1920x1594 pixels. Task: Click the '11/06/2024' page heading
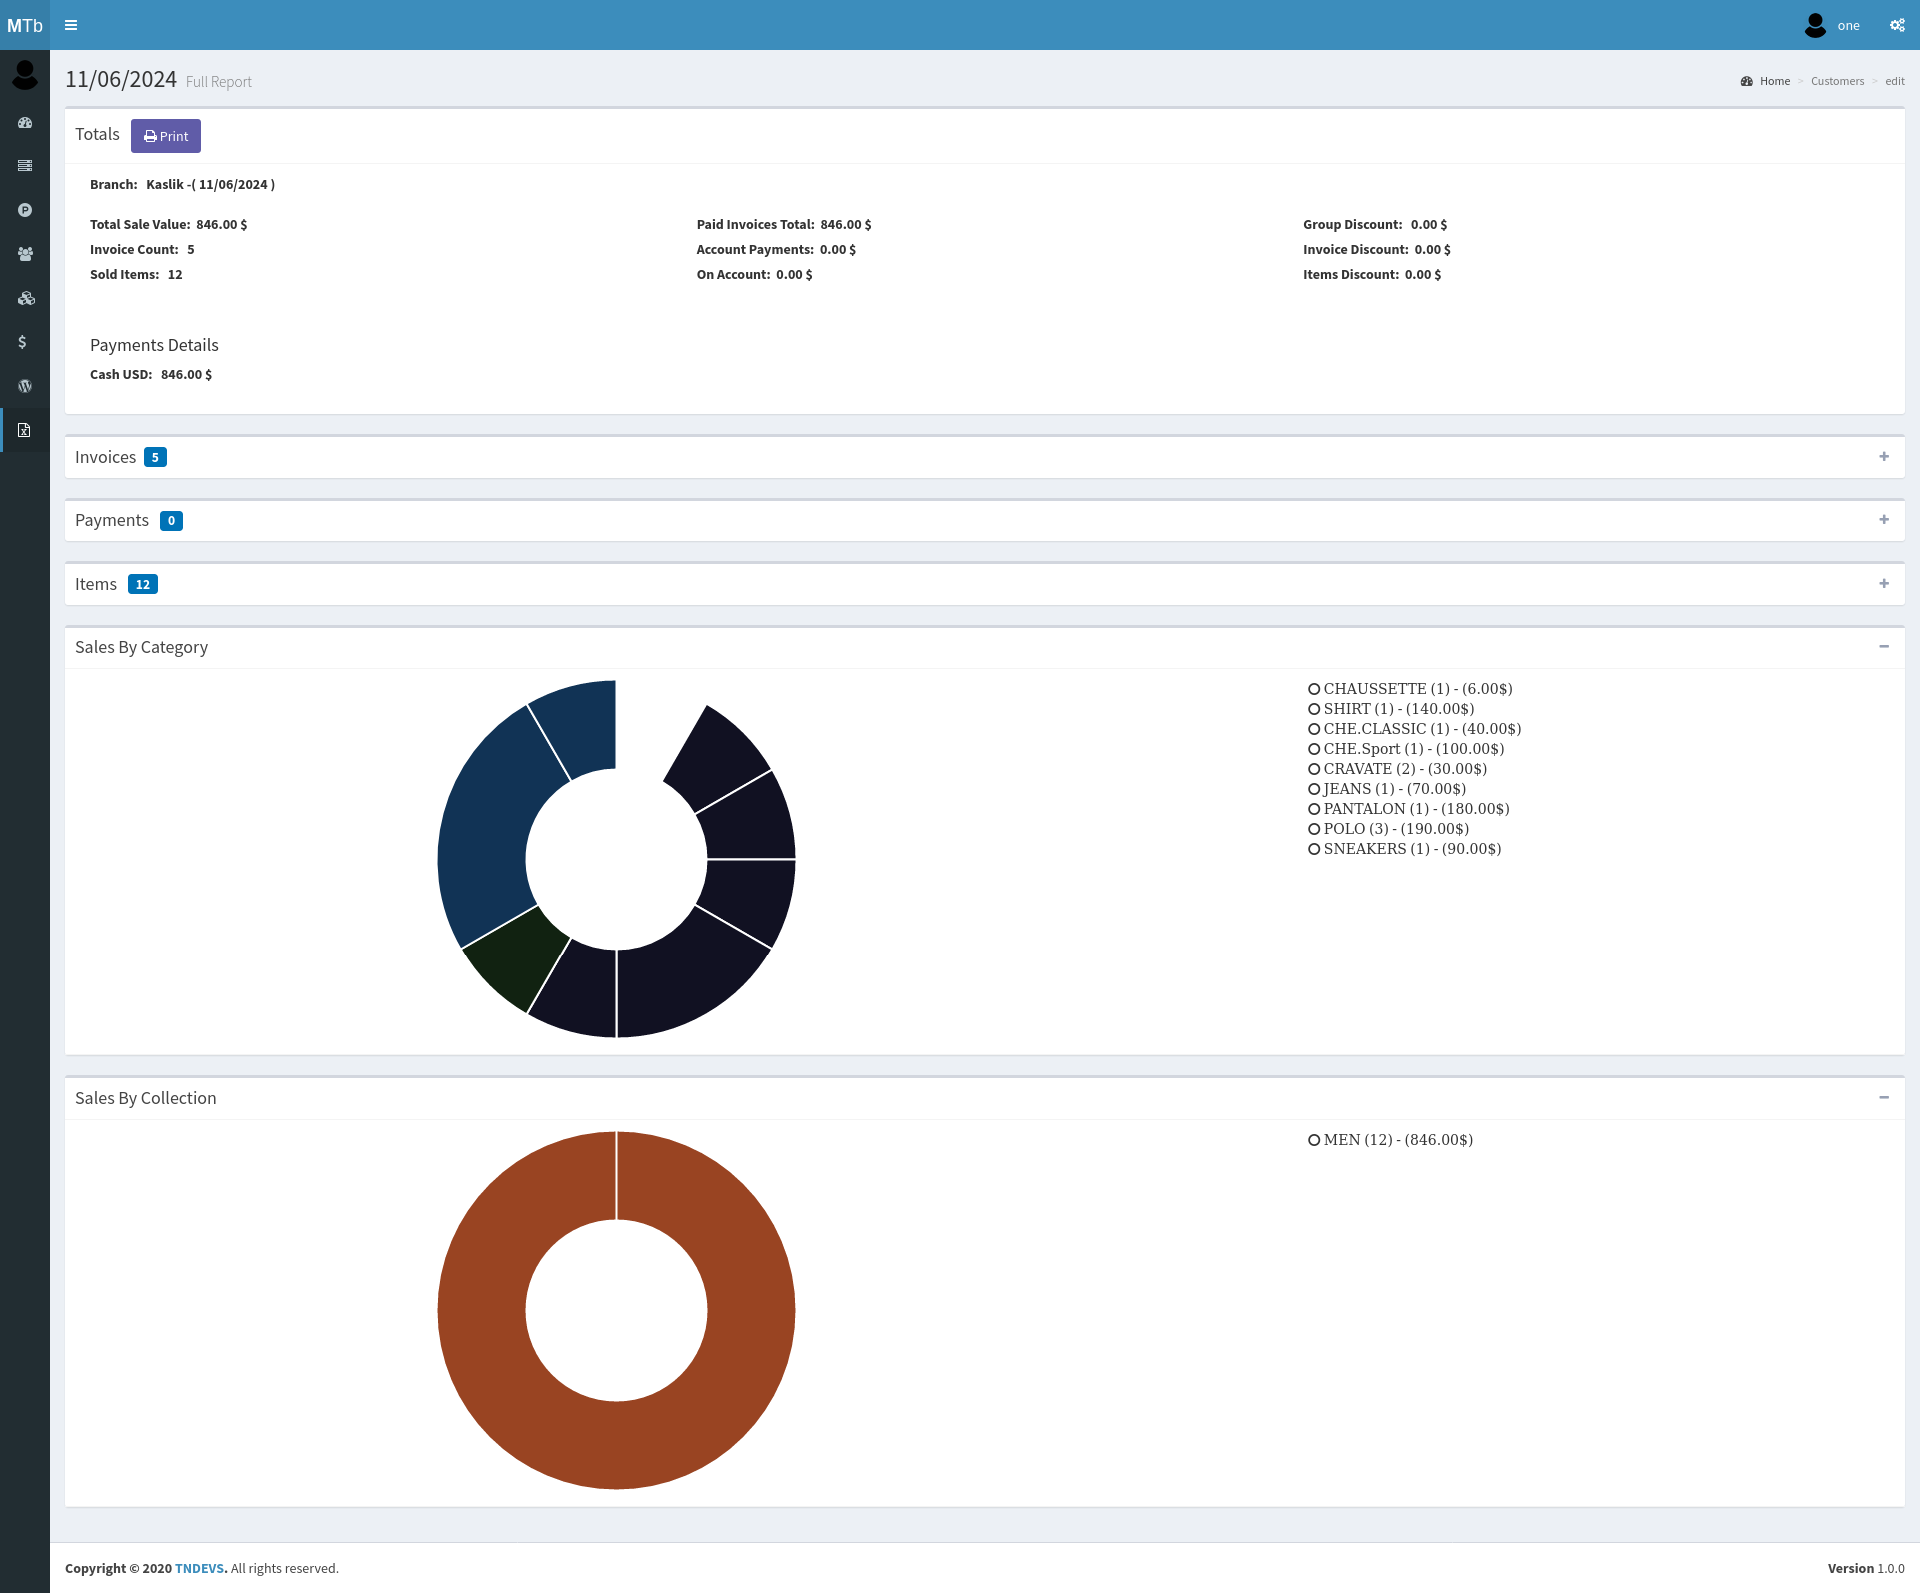pos(121,79)
